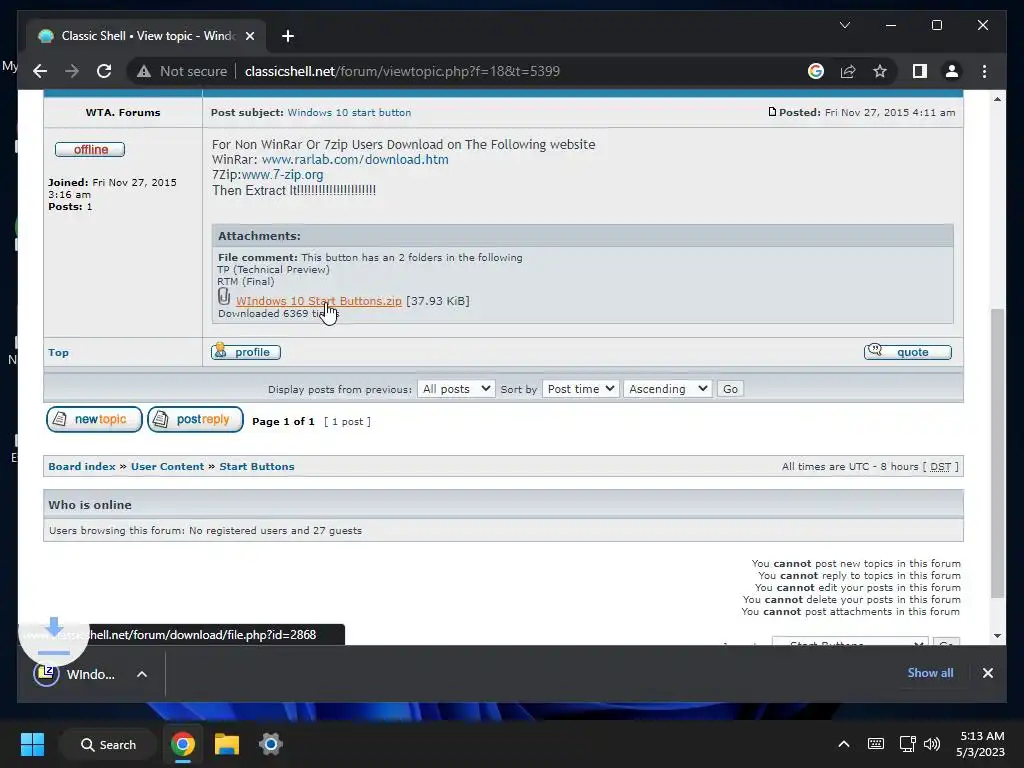Quote this post
This screenshot has height=768, width=1024.
908,352
